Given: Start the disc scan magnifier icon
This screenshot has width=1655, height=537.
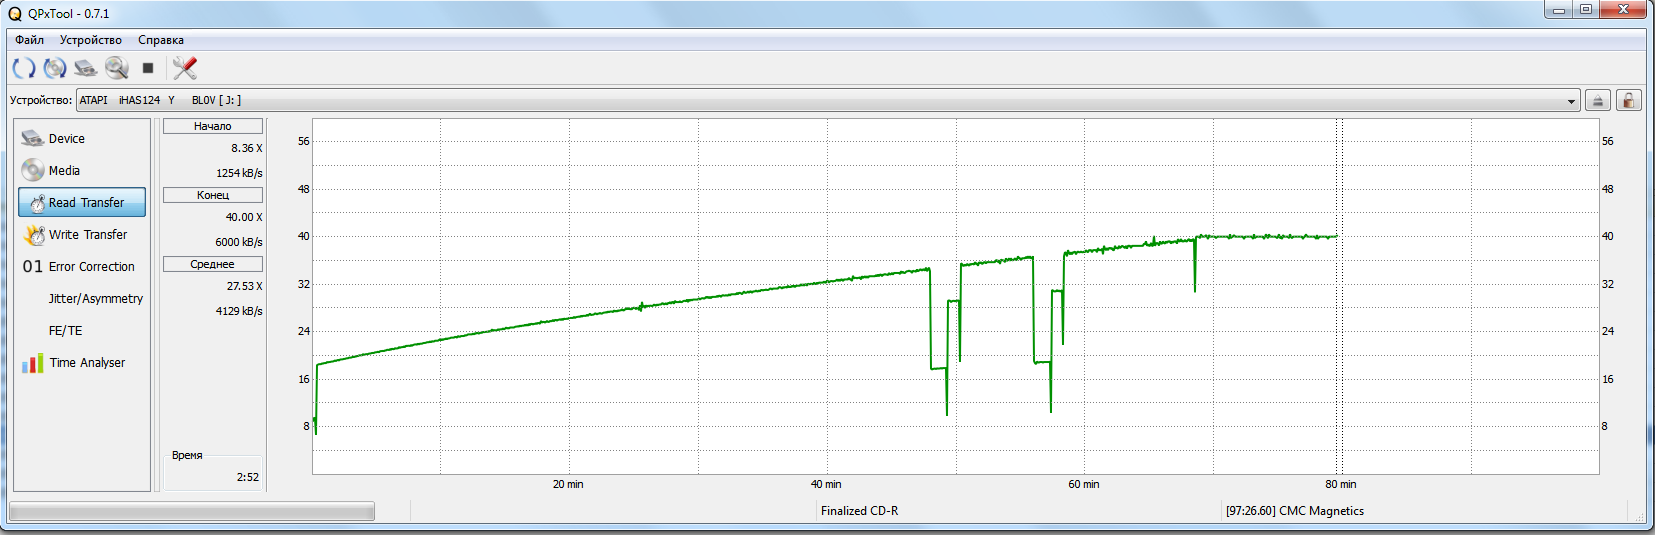Looking at the screenshot, I should pos(117,68).
